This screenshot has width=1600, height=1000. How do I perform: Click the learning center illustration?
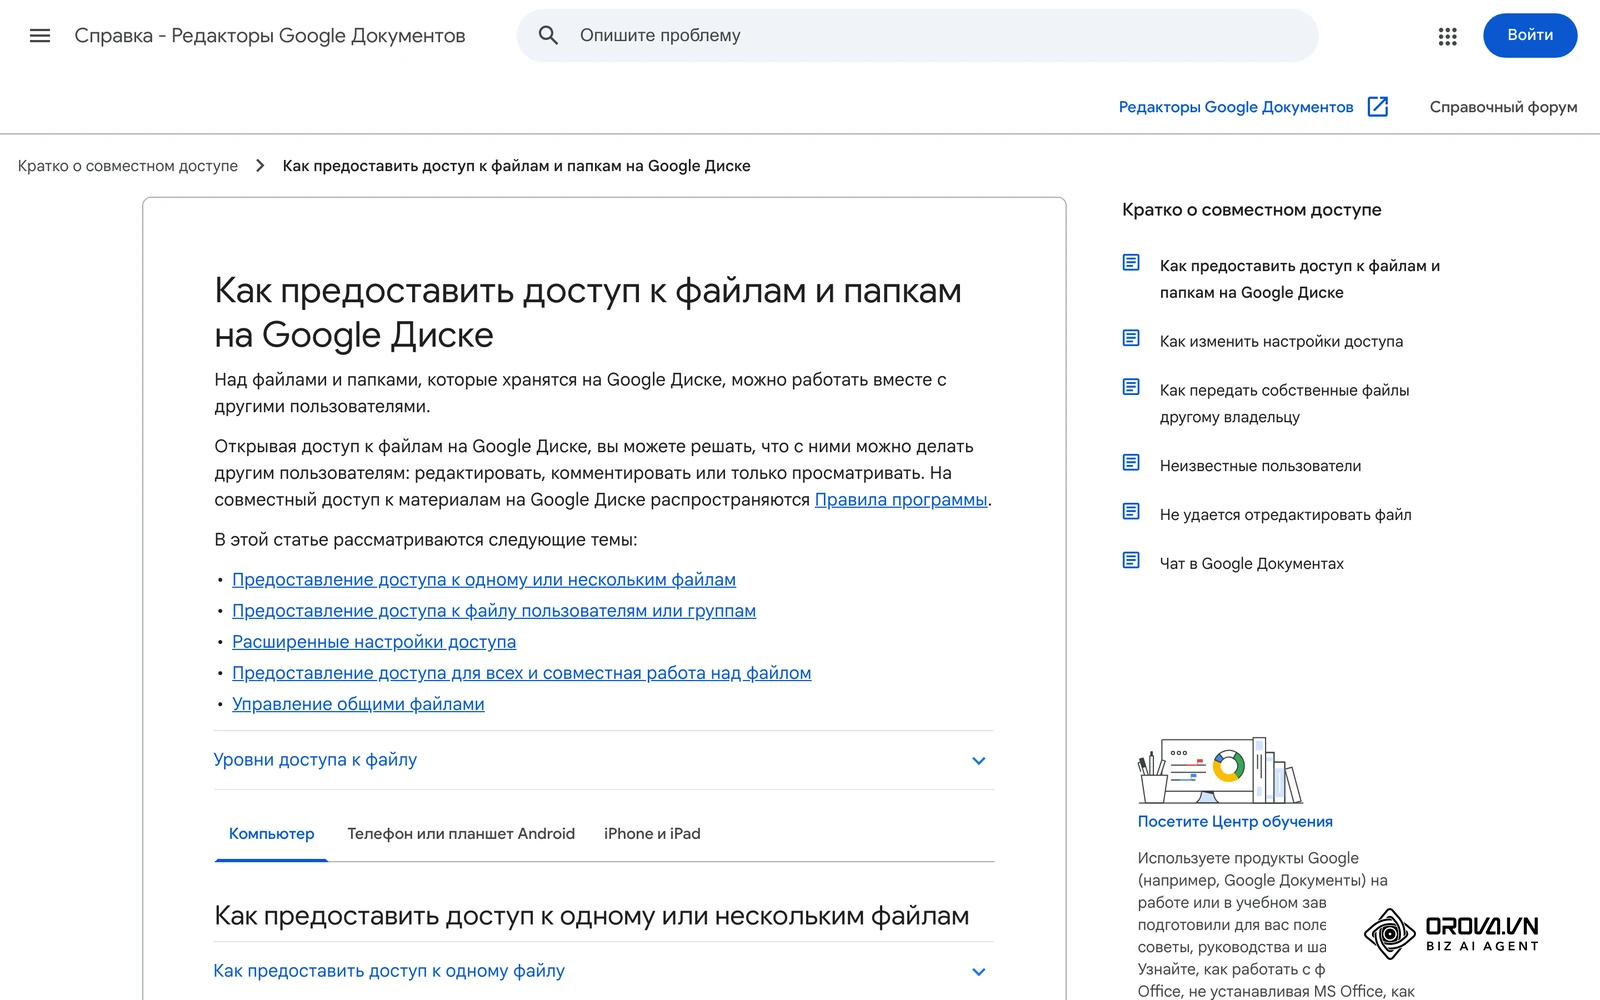pyautogui.click(x=1220, y=770)
